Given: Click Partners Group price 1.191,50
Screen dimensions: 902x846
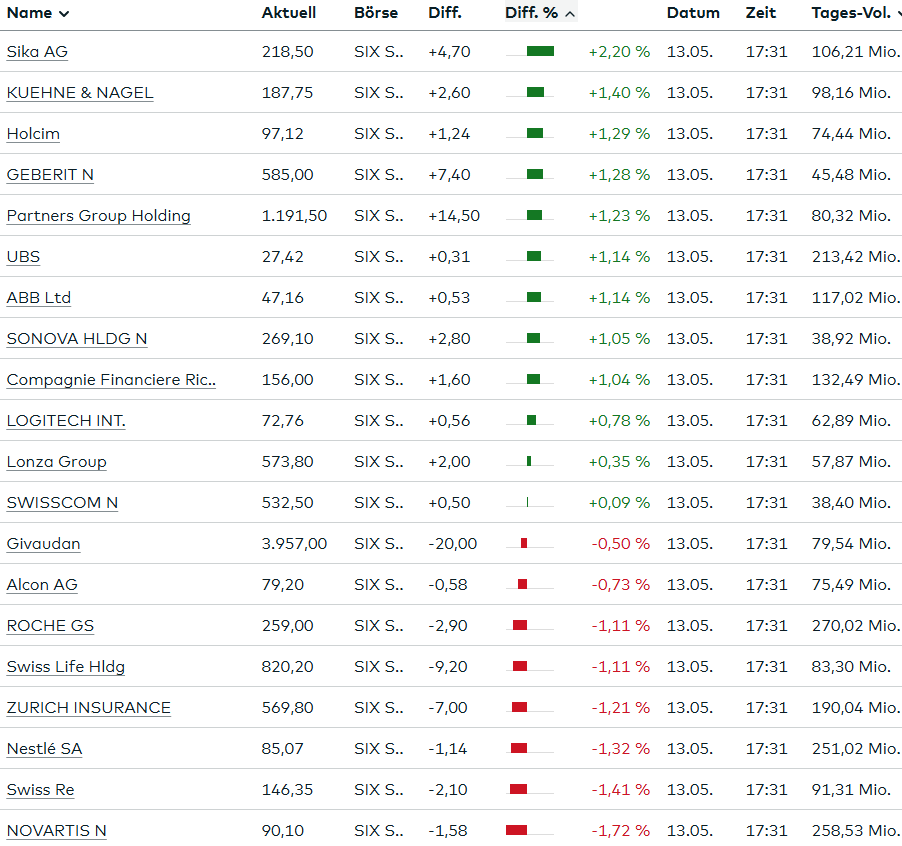Looking at the screenshot, I should [x=294, y=216].
